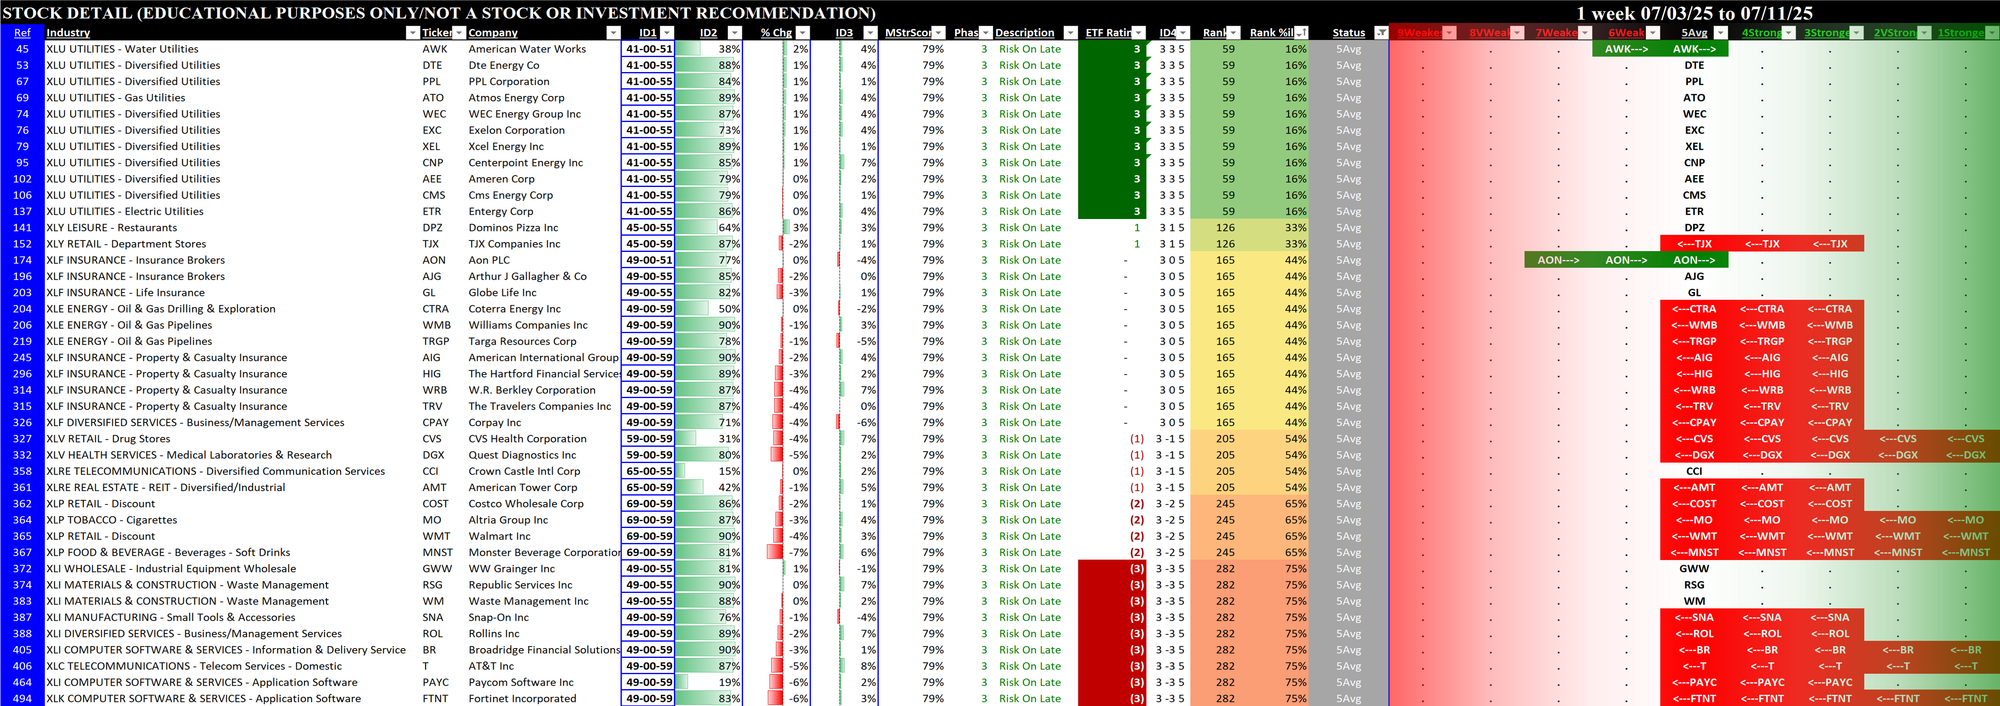The image size is (2000, 706).
Task: Open the Phase column filter dropdown
Action: [985, 33]
